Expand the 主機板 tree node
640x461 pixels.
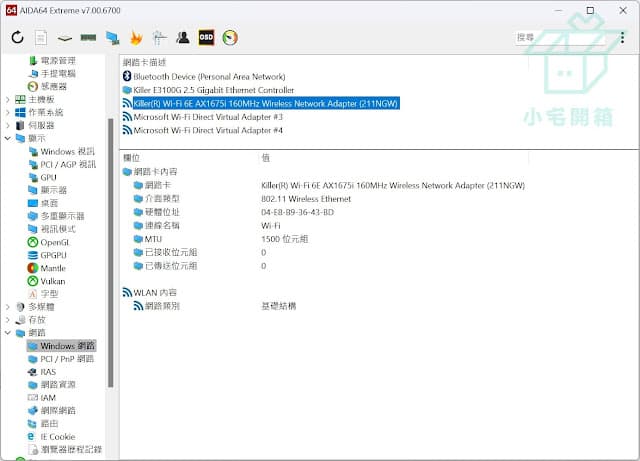(x=8, y=100)
